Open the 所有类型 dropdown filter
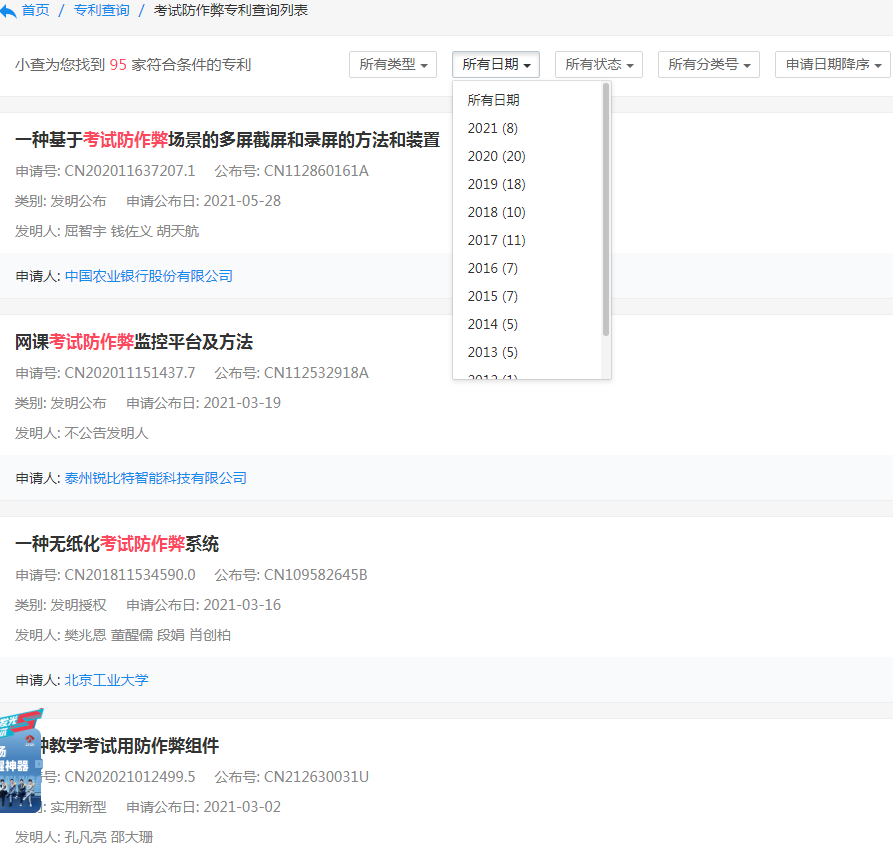 pyautogui.click(x=392, y=64)
